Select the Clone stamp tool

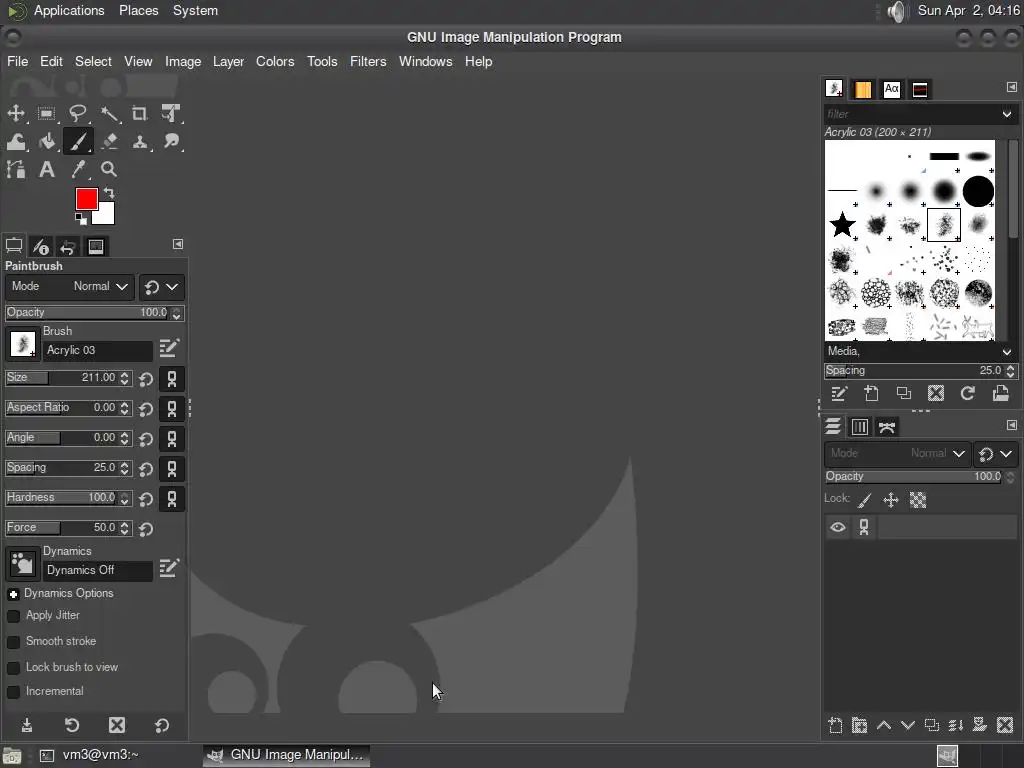click(140, 141)
